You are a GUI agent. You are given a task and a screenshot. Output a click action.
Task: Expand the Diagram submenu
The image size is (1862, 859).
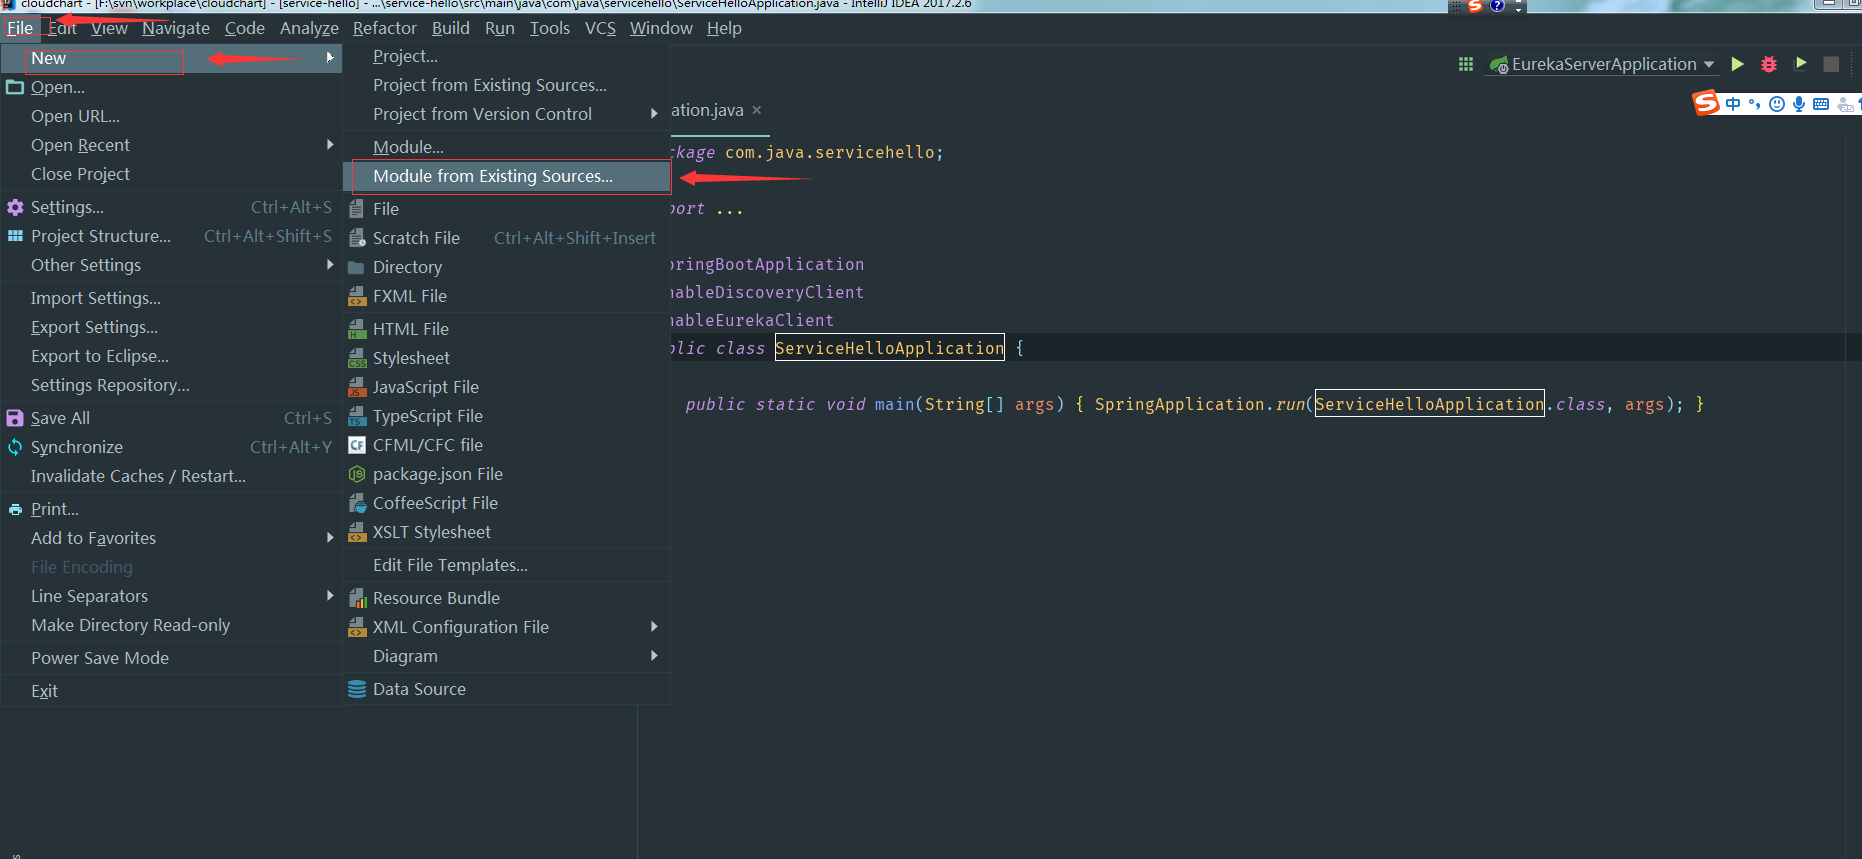[x=507, y=656]
